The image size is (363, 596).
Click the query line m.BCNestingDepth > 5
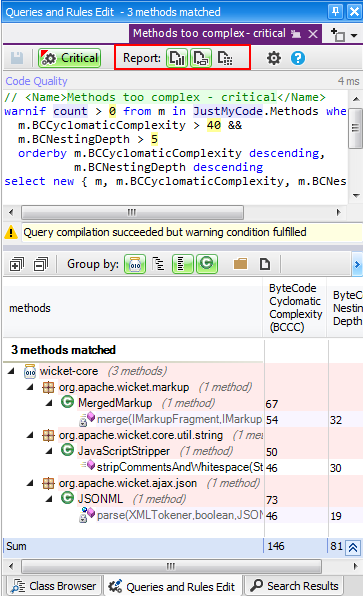point(87,139)
